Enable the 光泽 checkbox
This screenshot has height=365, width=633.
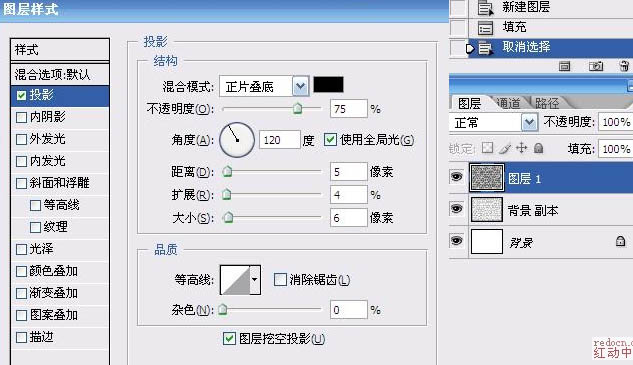tap(21, 249)
